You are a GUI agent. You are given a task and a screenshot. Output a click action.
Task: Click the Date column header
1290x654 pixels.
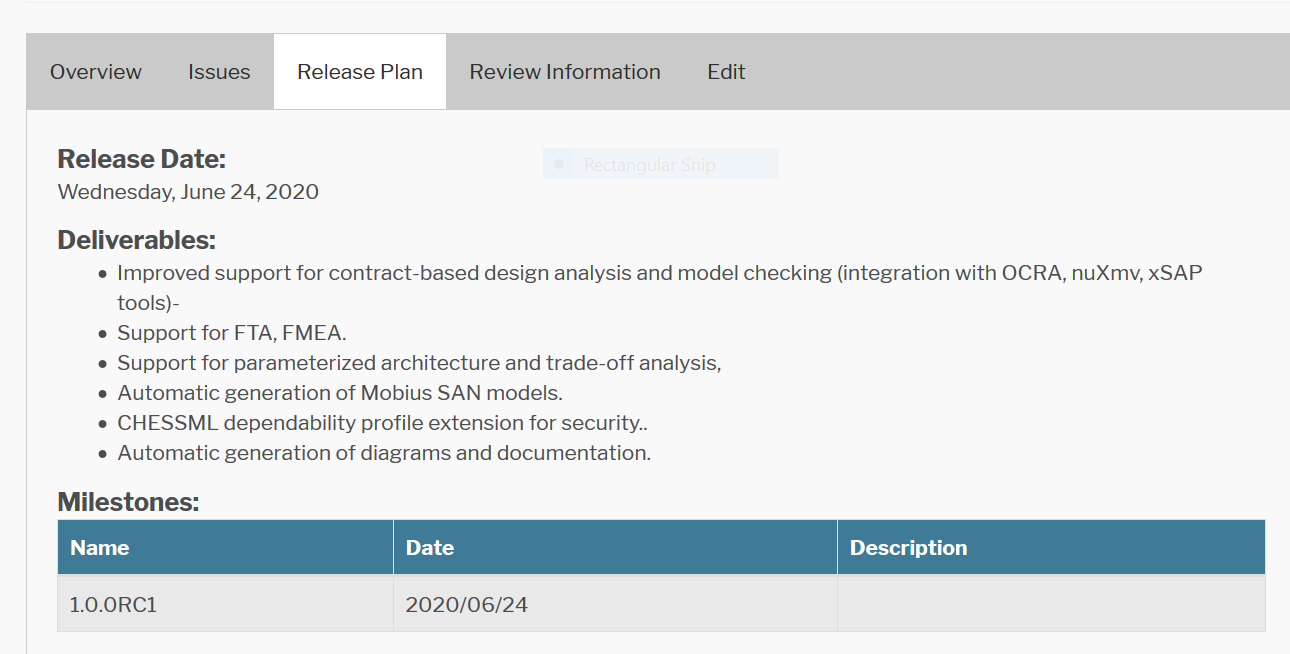click(x=430, y=548)
